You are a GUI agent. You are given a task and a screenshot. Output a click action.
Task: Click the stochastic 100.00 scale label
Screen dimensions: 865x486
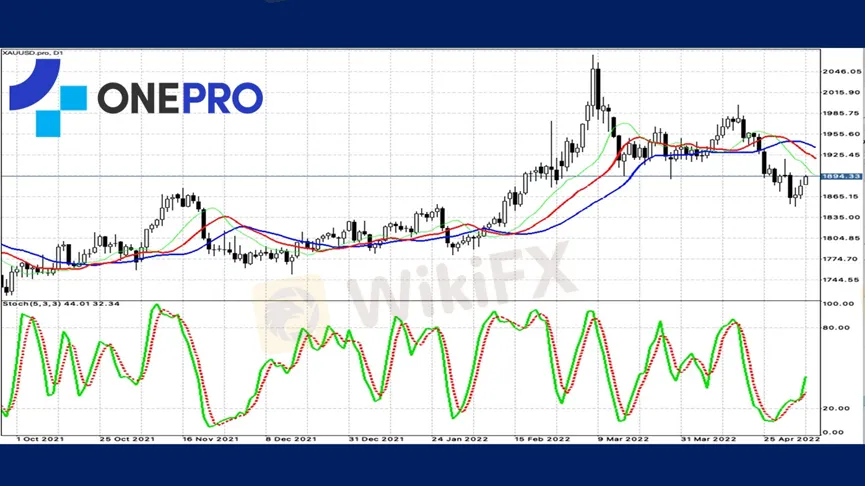837,302
